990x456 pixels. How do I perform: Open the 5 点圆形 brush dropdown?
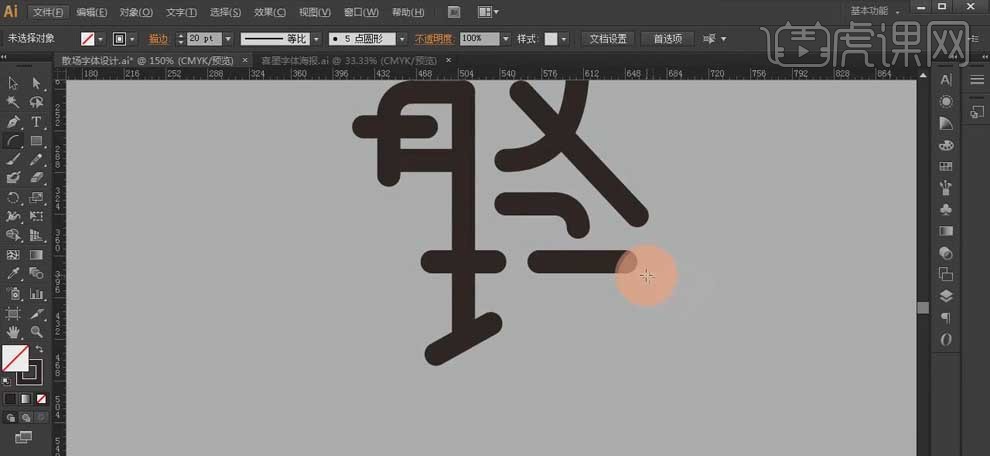tap(402, 39)
